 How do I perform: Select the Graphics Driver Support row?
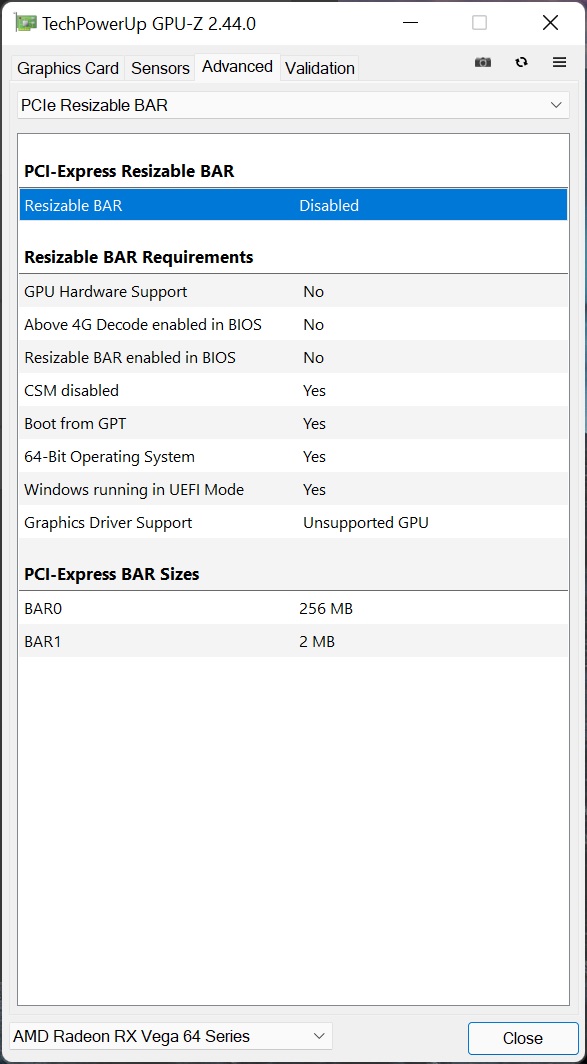point(293,522)
